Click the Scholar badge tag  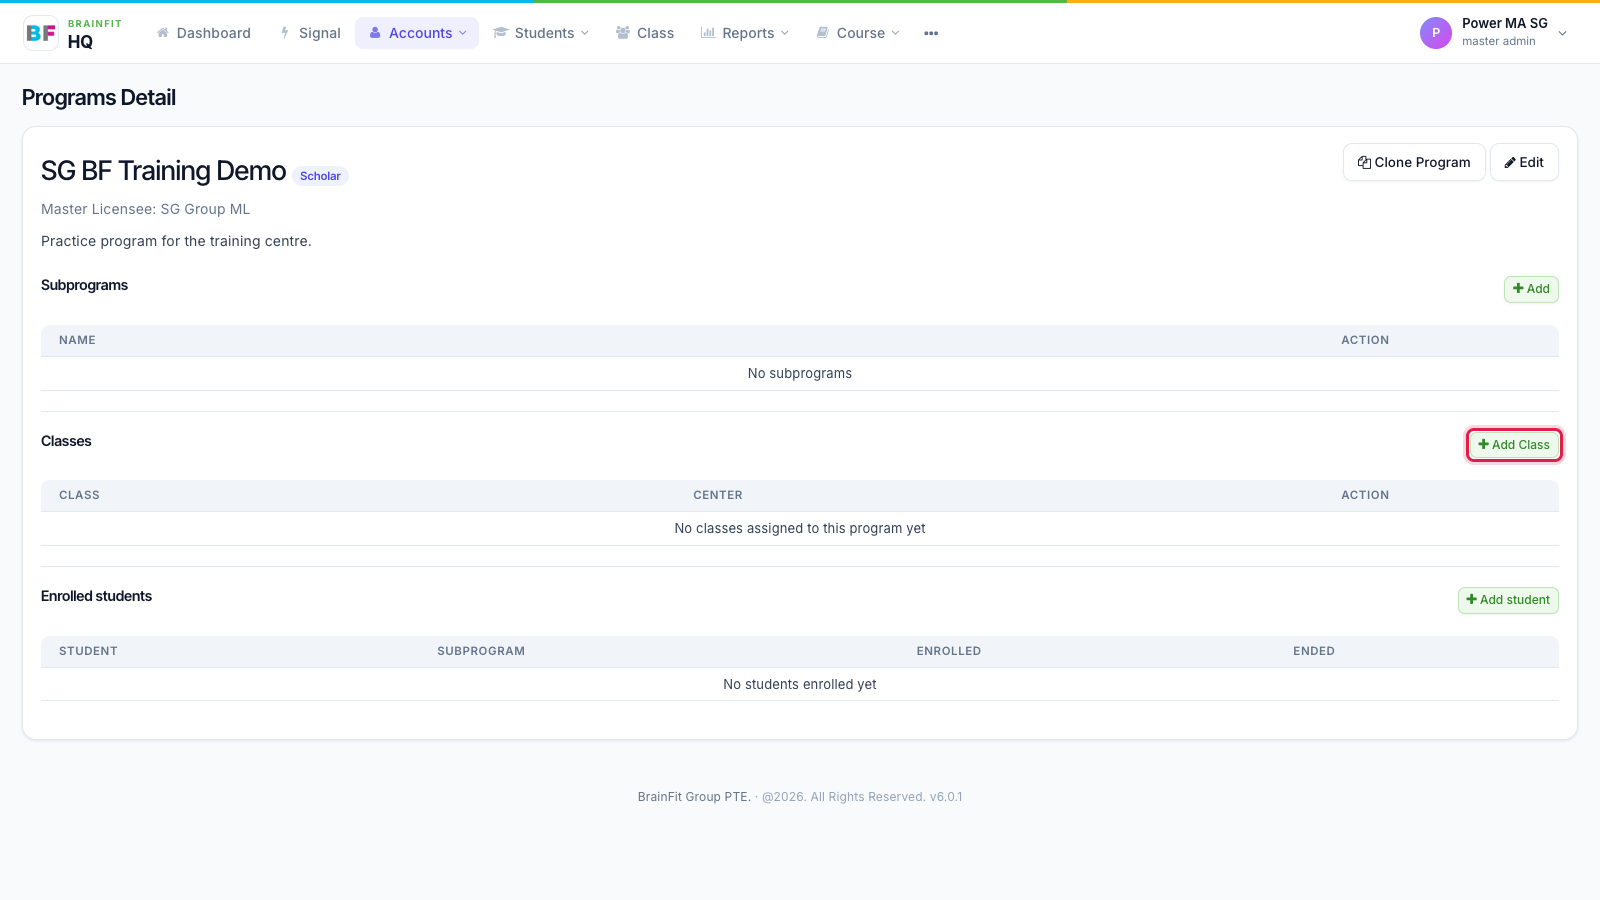tap(320, 176)
